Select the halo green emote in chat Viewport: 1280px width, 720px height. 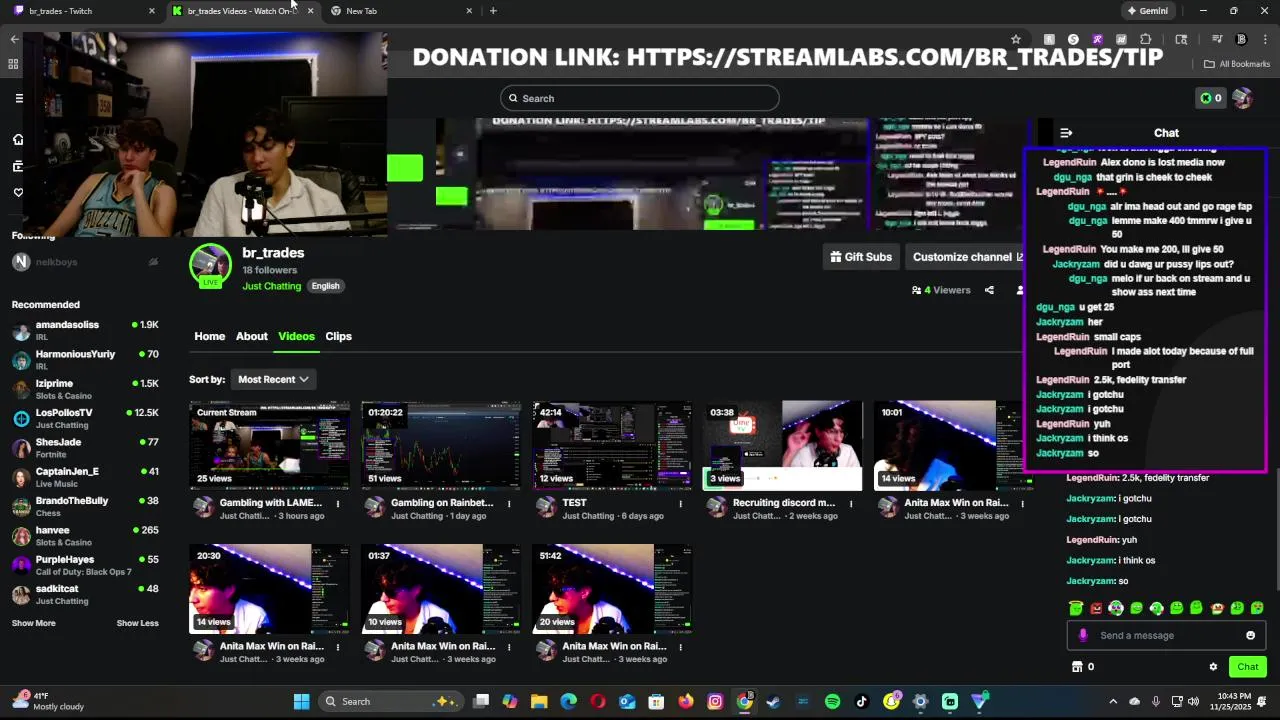[1076, 608]
